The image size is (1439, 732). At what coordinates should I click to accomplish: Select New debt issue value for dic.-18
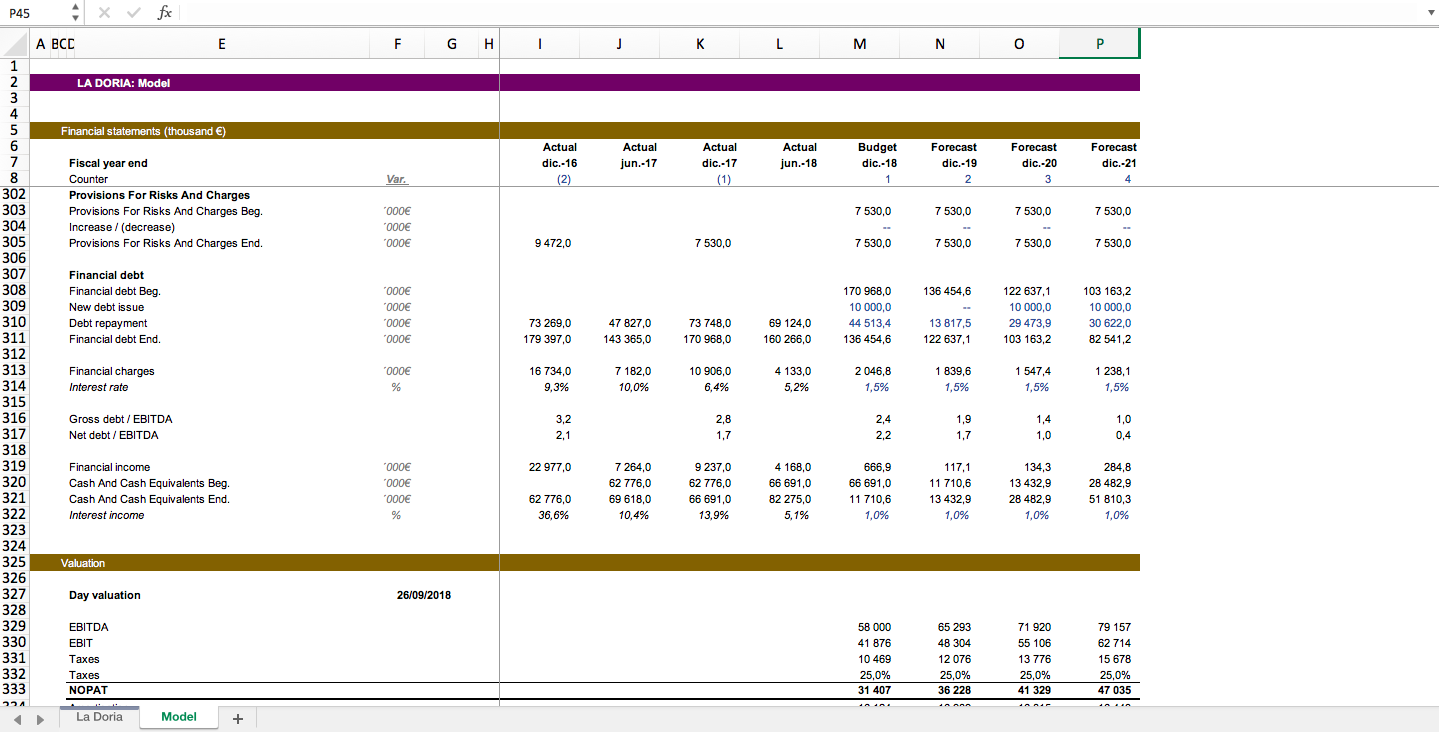[x=870, y=307]
